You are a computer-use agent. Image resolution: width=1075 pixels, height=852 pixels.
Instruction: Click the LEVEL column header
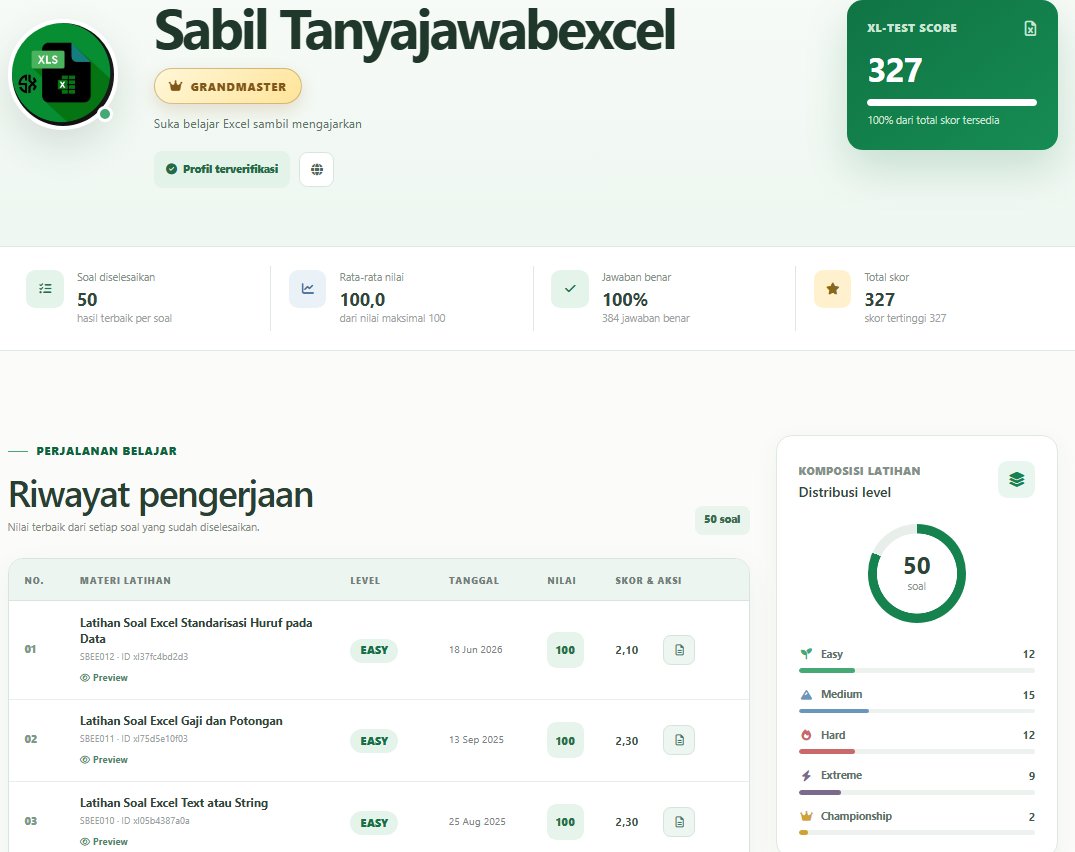pyautogui.click(x=365, y=581)
